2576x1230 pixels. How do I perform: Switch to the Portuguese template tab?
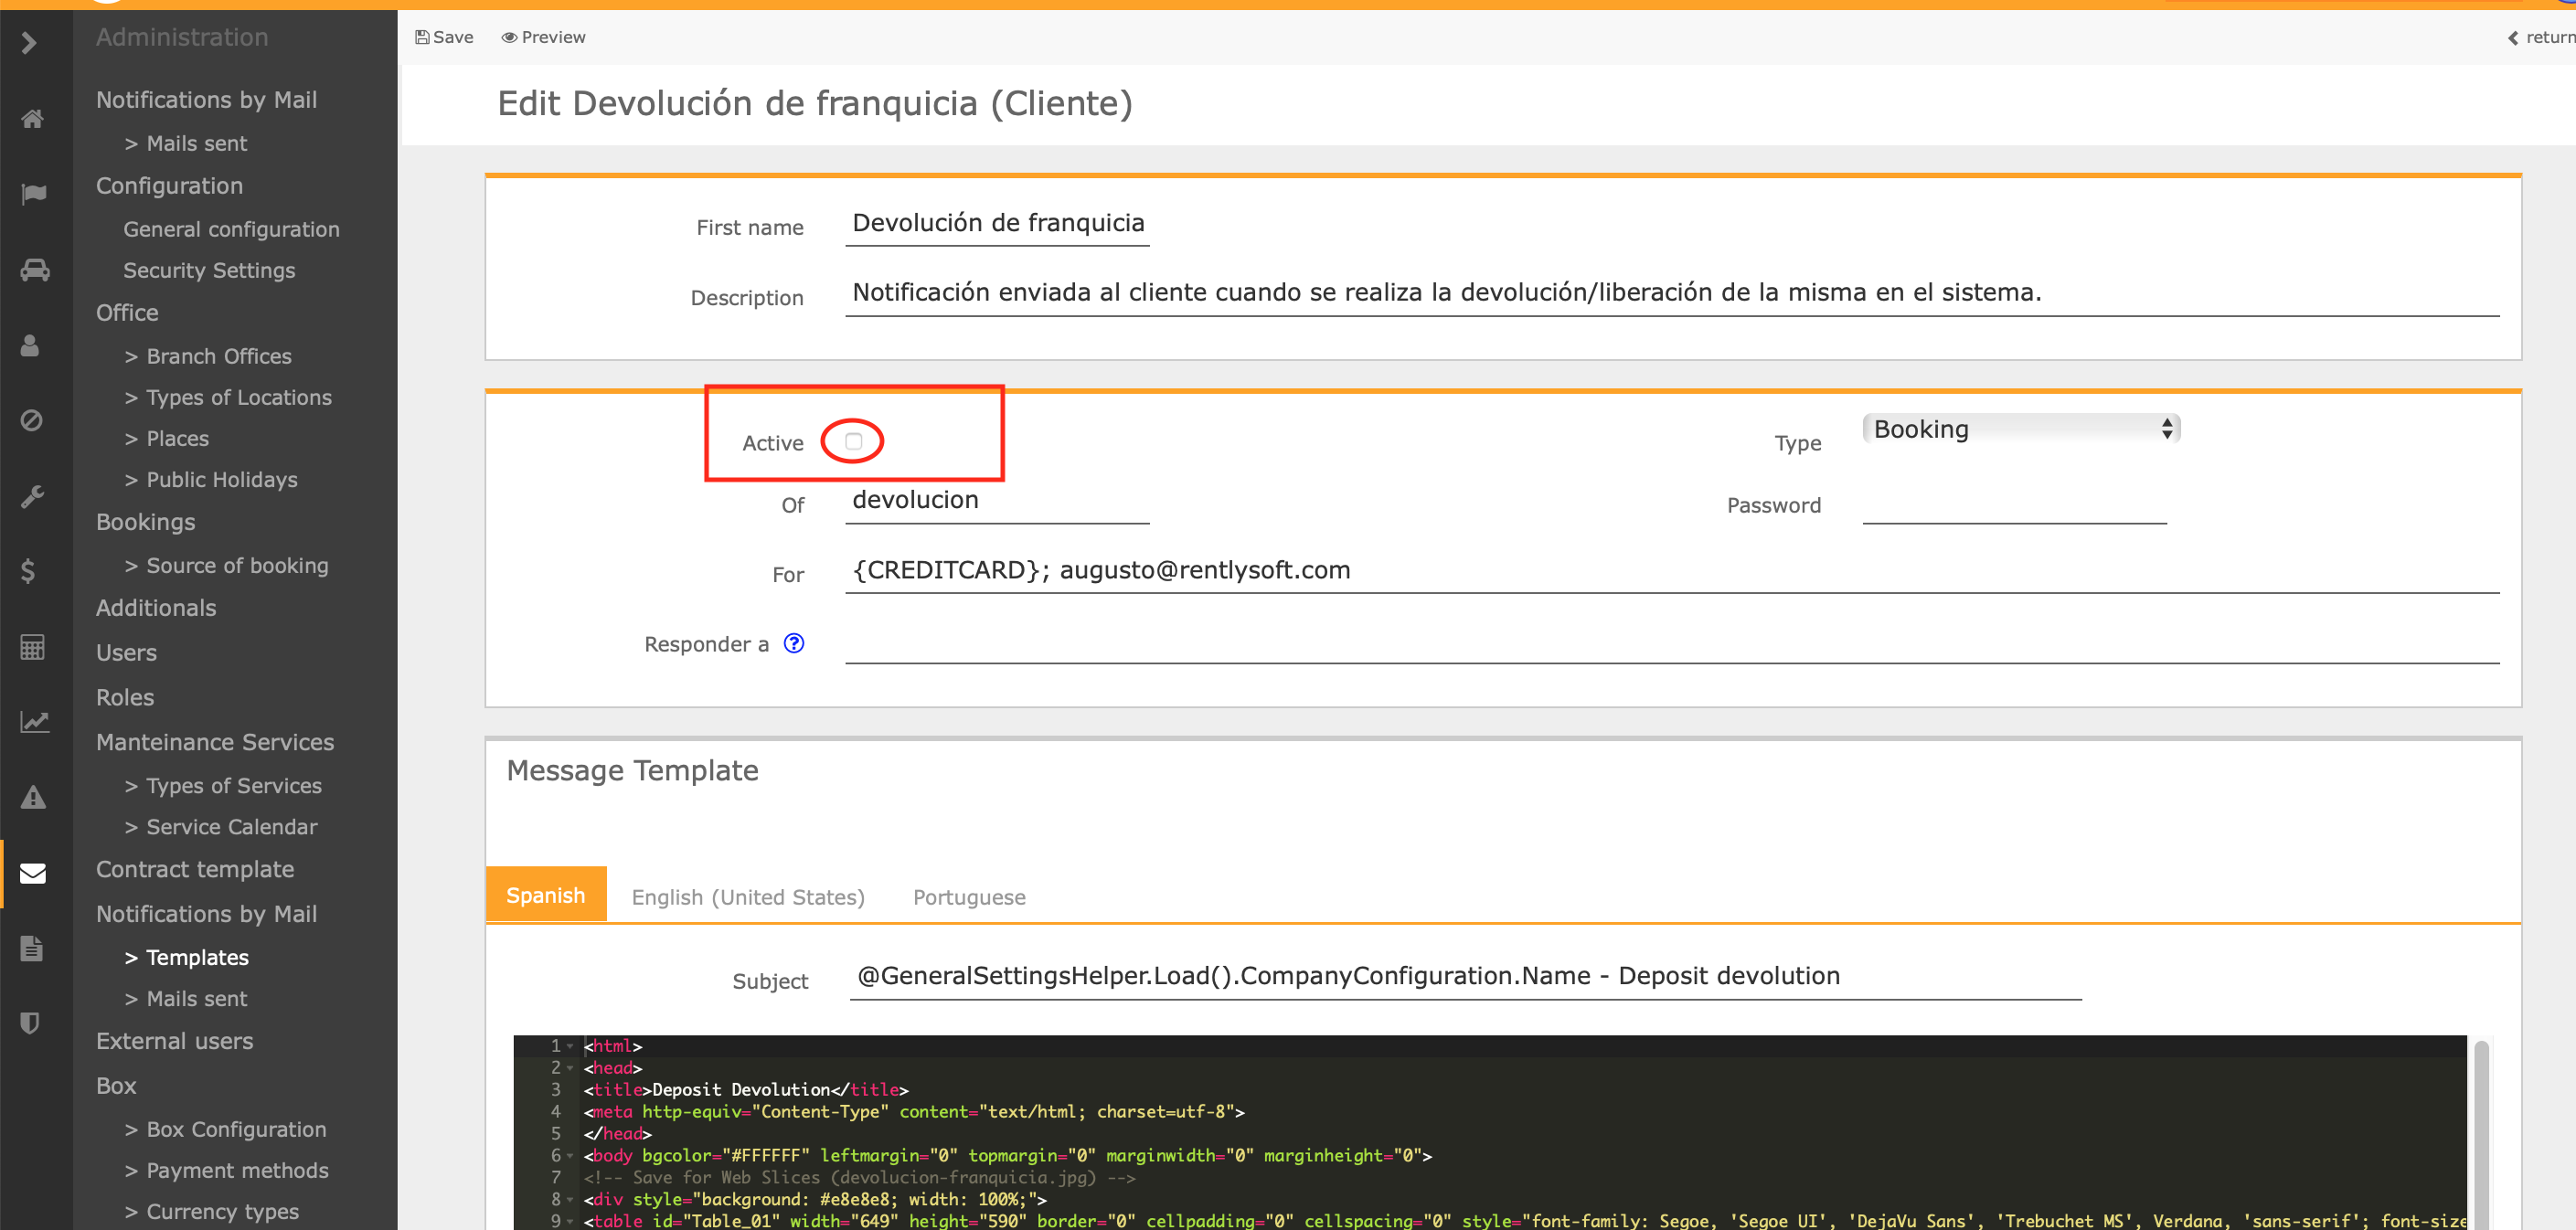tap(969, 897)
